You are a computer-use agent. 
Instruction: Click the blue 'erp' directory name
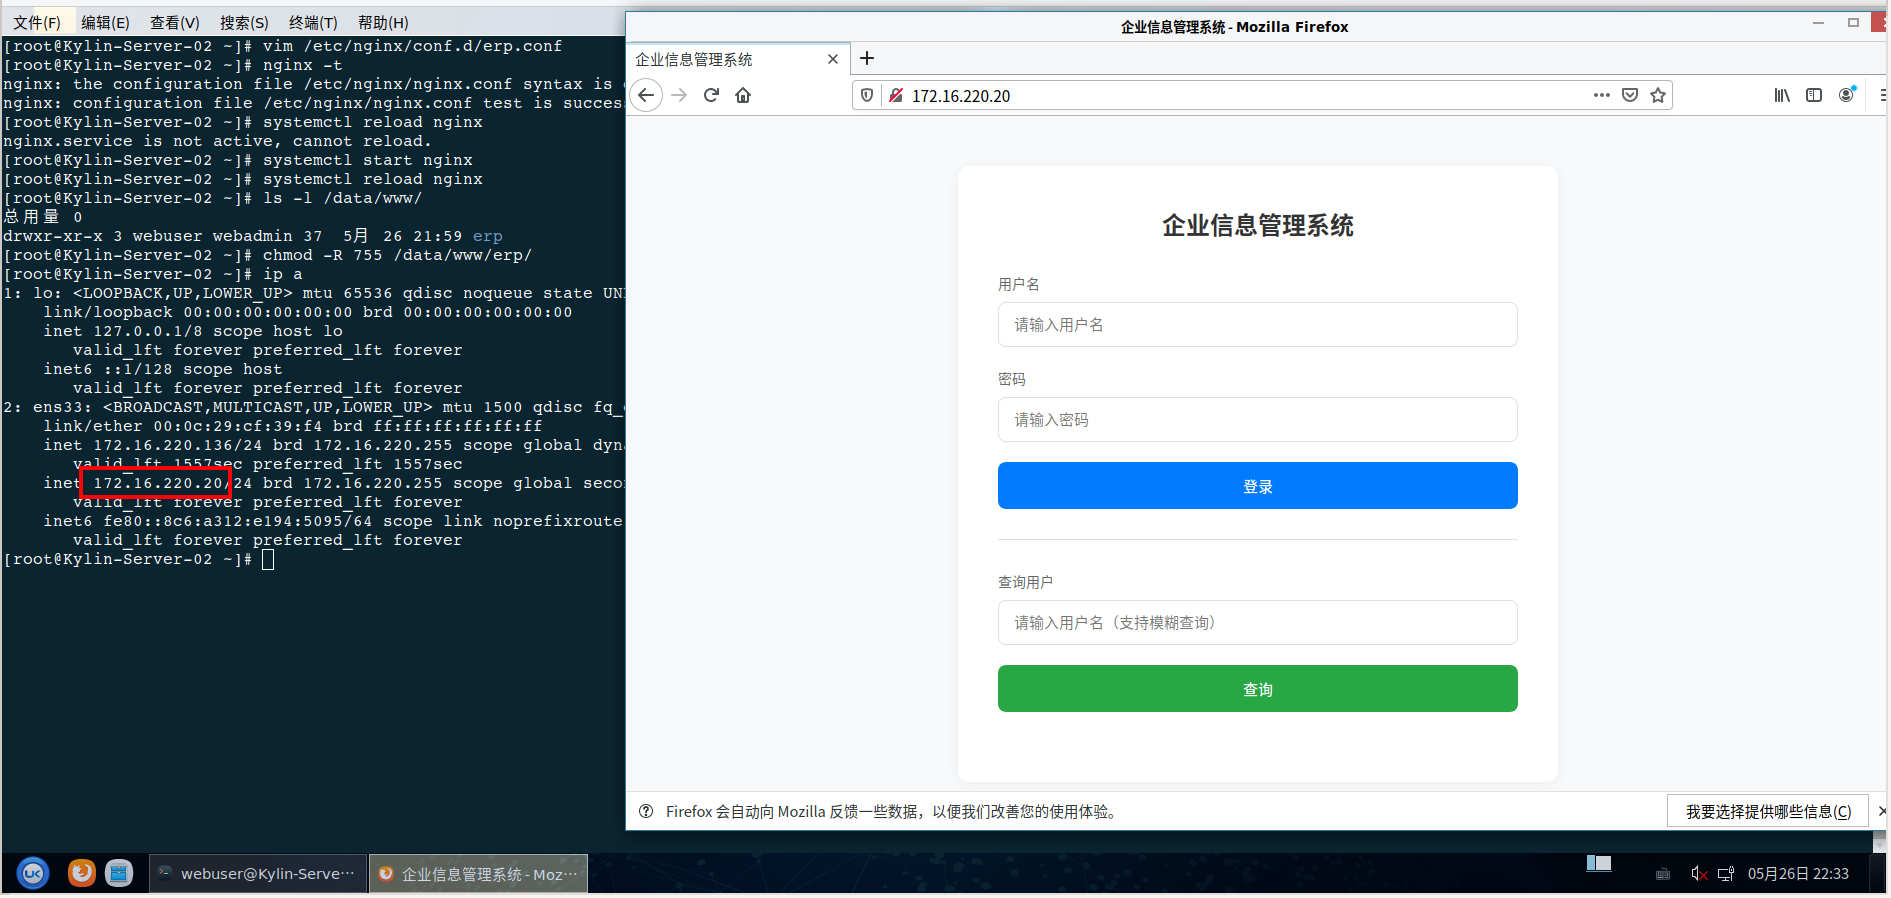pos(487,236)
